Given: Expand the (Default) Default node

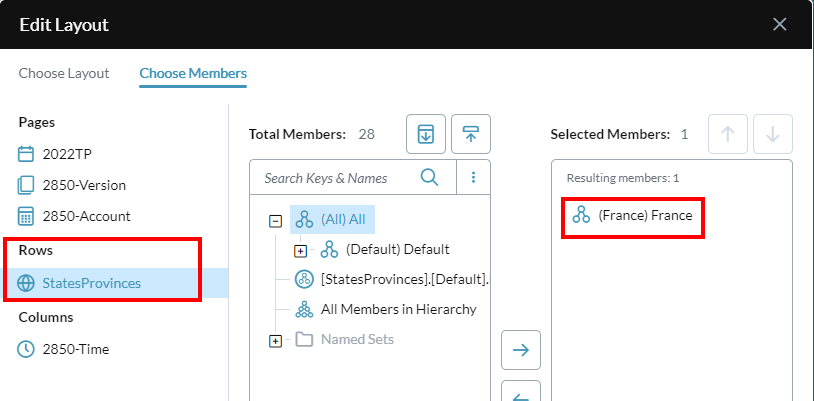Looking at the screenshot, I should 300,251.
